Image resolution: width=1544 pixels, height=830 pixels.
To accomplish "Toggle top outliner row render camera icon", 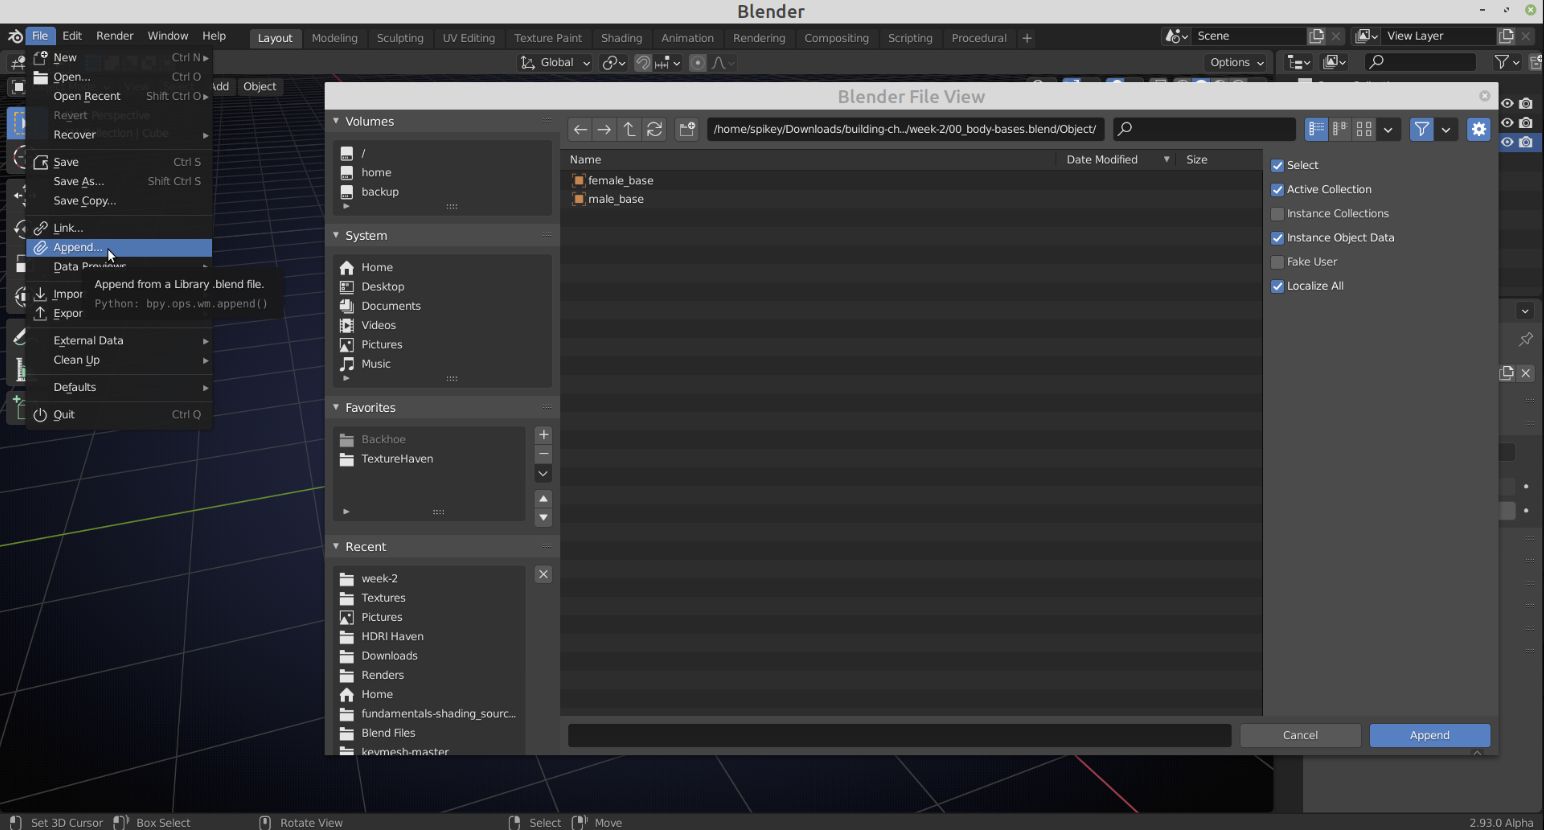I will tap(1526, 103).
